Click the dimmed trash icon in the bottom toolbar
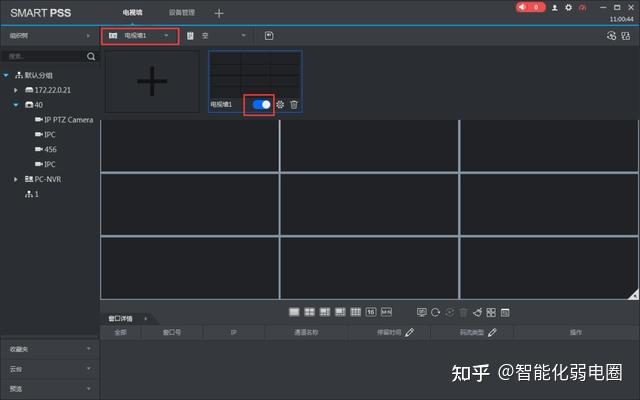Viewport: 640px width, 400px height. coord(463,313)
